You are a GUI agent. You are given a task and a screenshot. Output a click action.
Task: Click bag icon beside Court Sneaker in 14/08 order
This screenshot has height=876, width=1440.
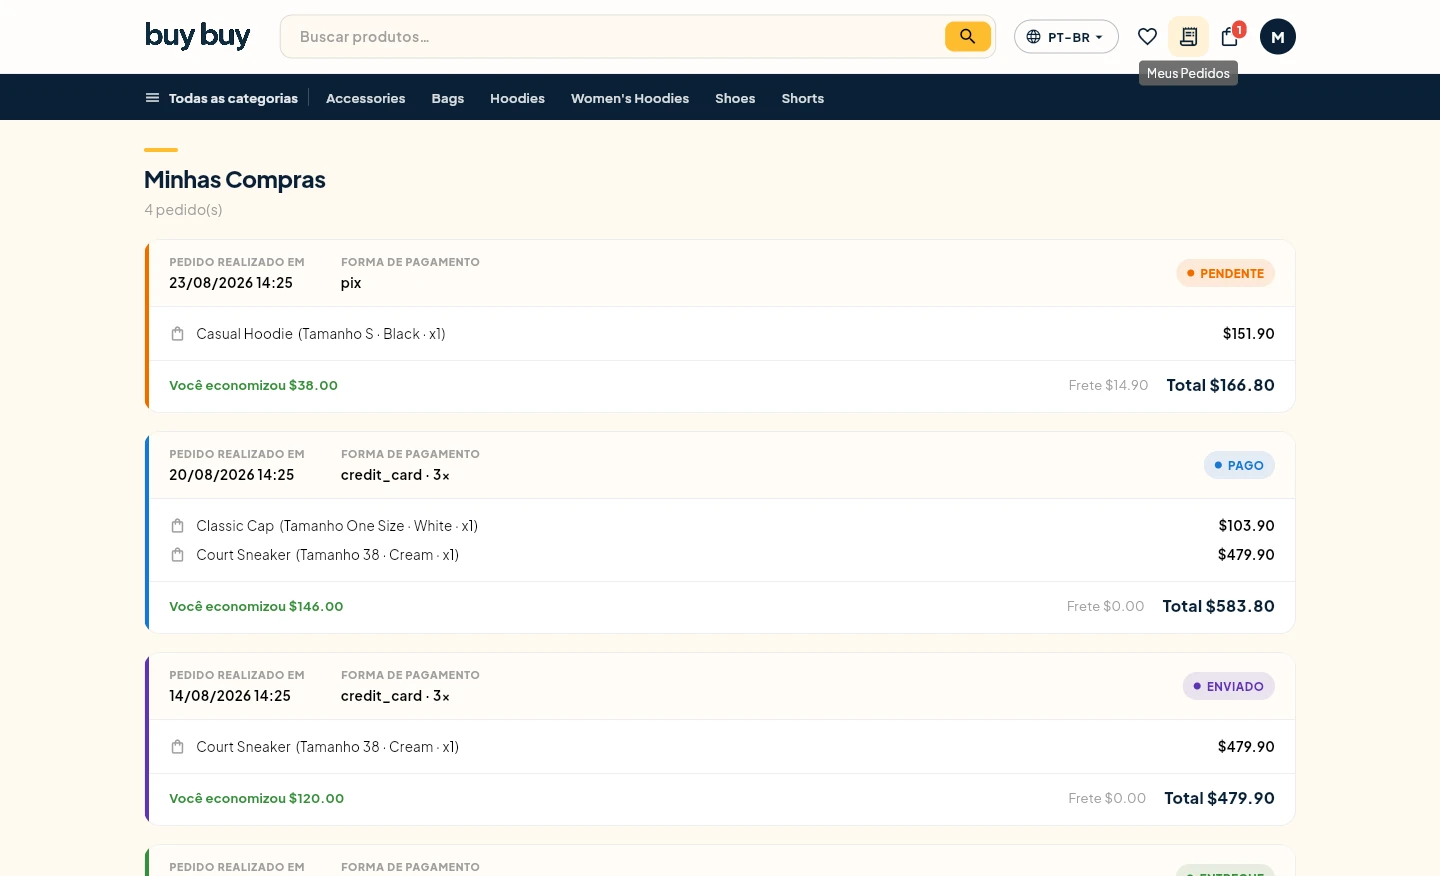coord(177,747)
